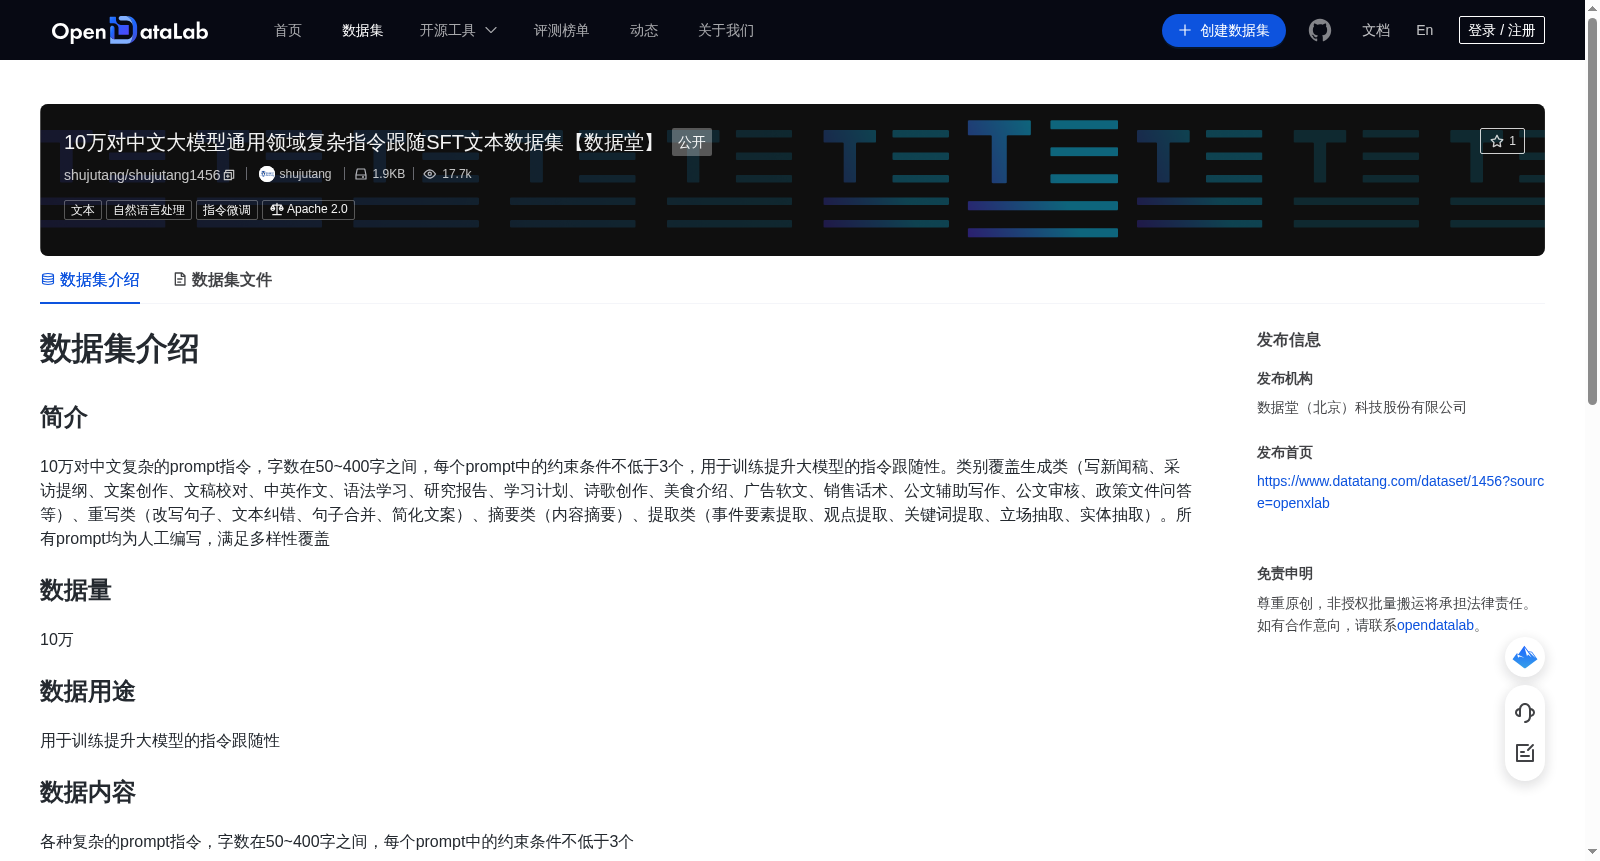Click the shujutang publisher name

click(x=305, y=174)
